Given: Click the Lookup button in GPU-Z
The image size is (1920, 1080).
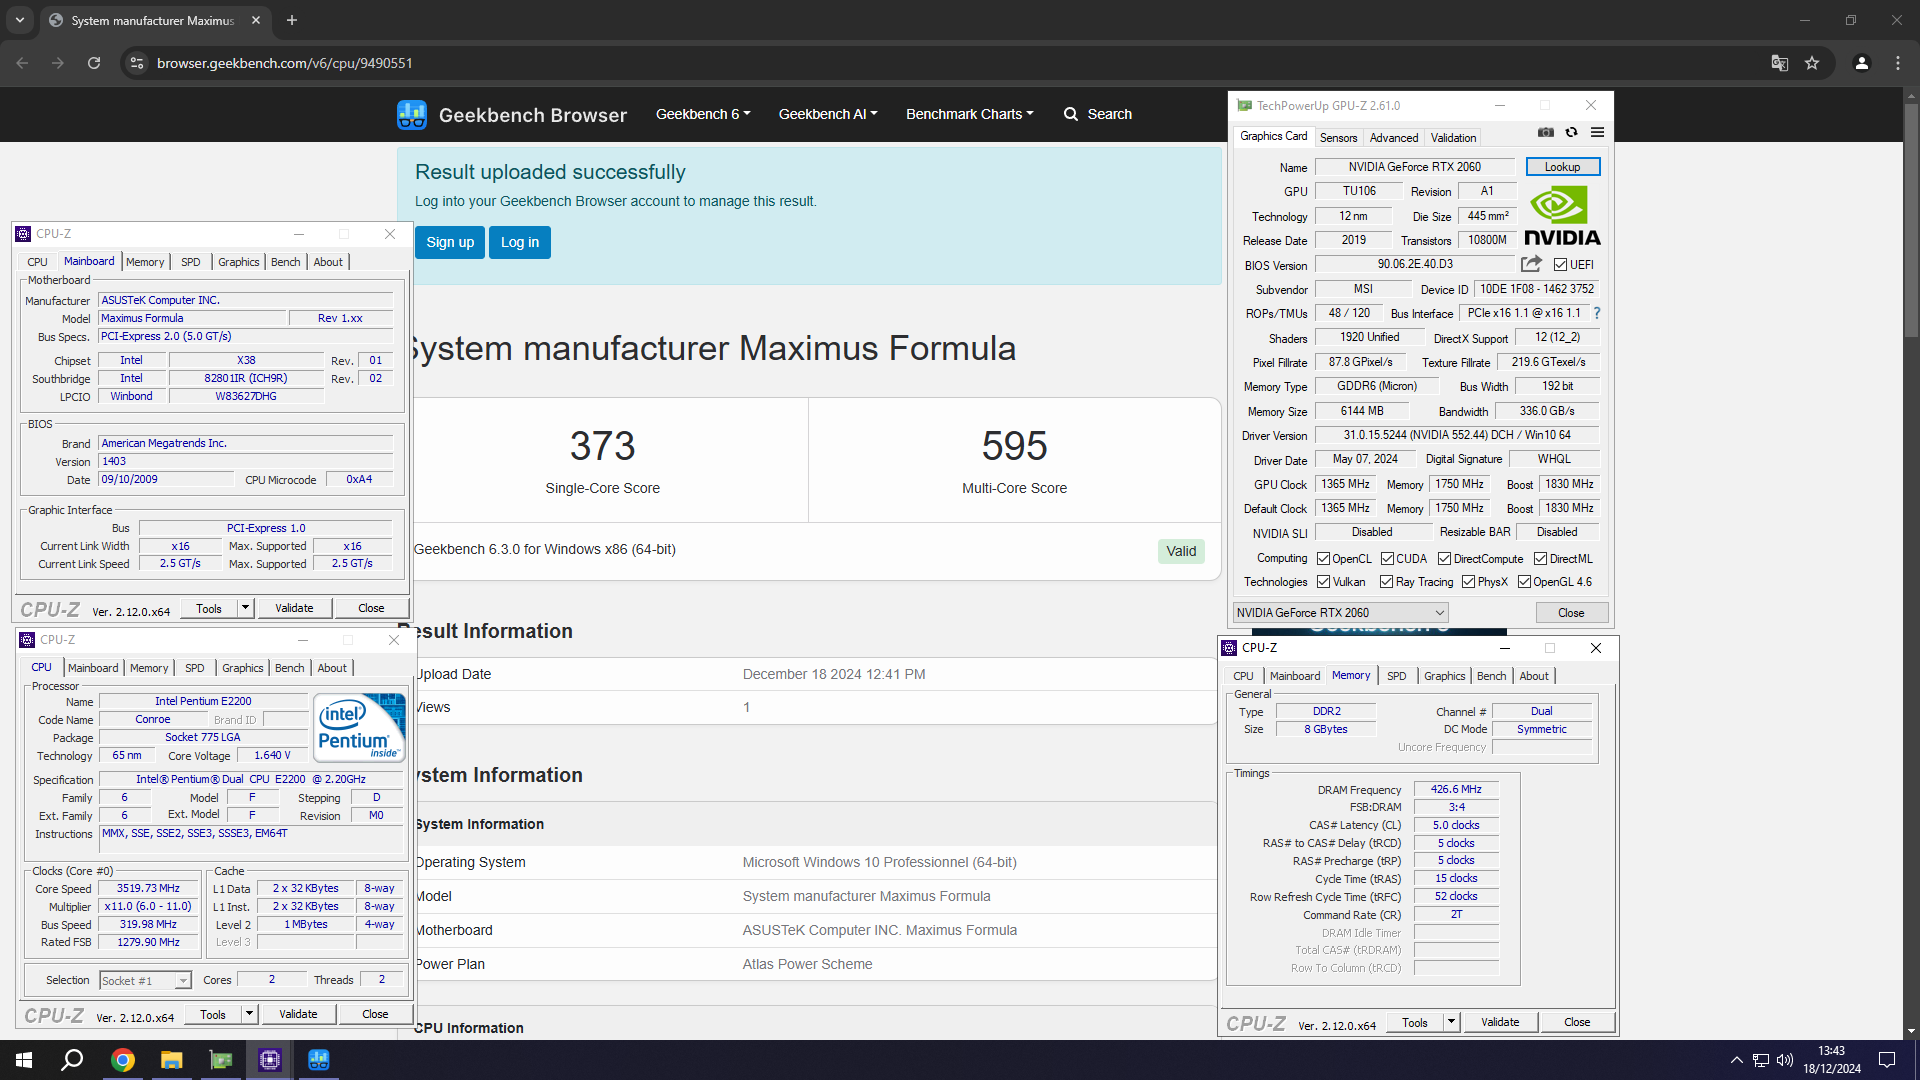Looking at the screenshot, I should pos(1562,167).
